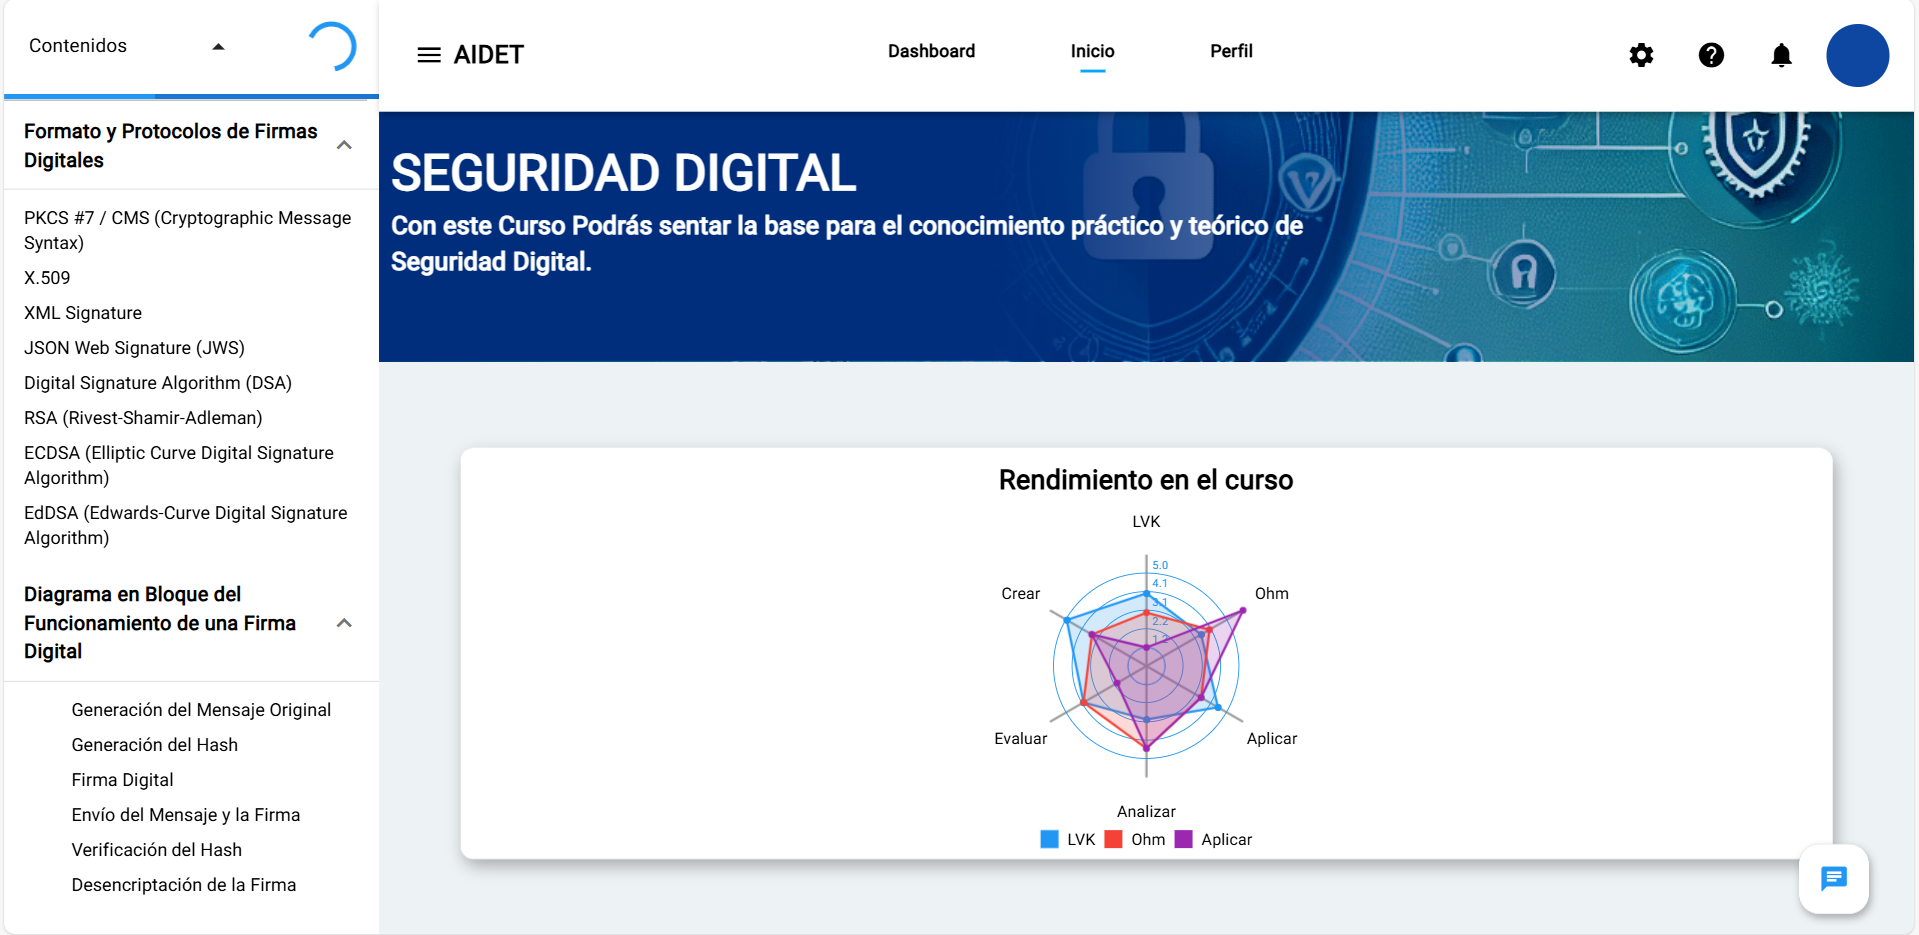
Task: Toggle LVK dataset in chart legend
Action: click(1068, 840)
